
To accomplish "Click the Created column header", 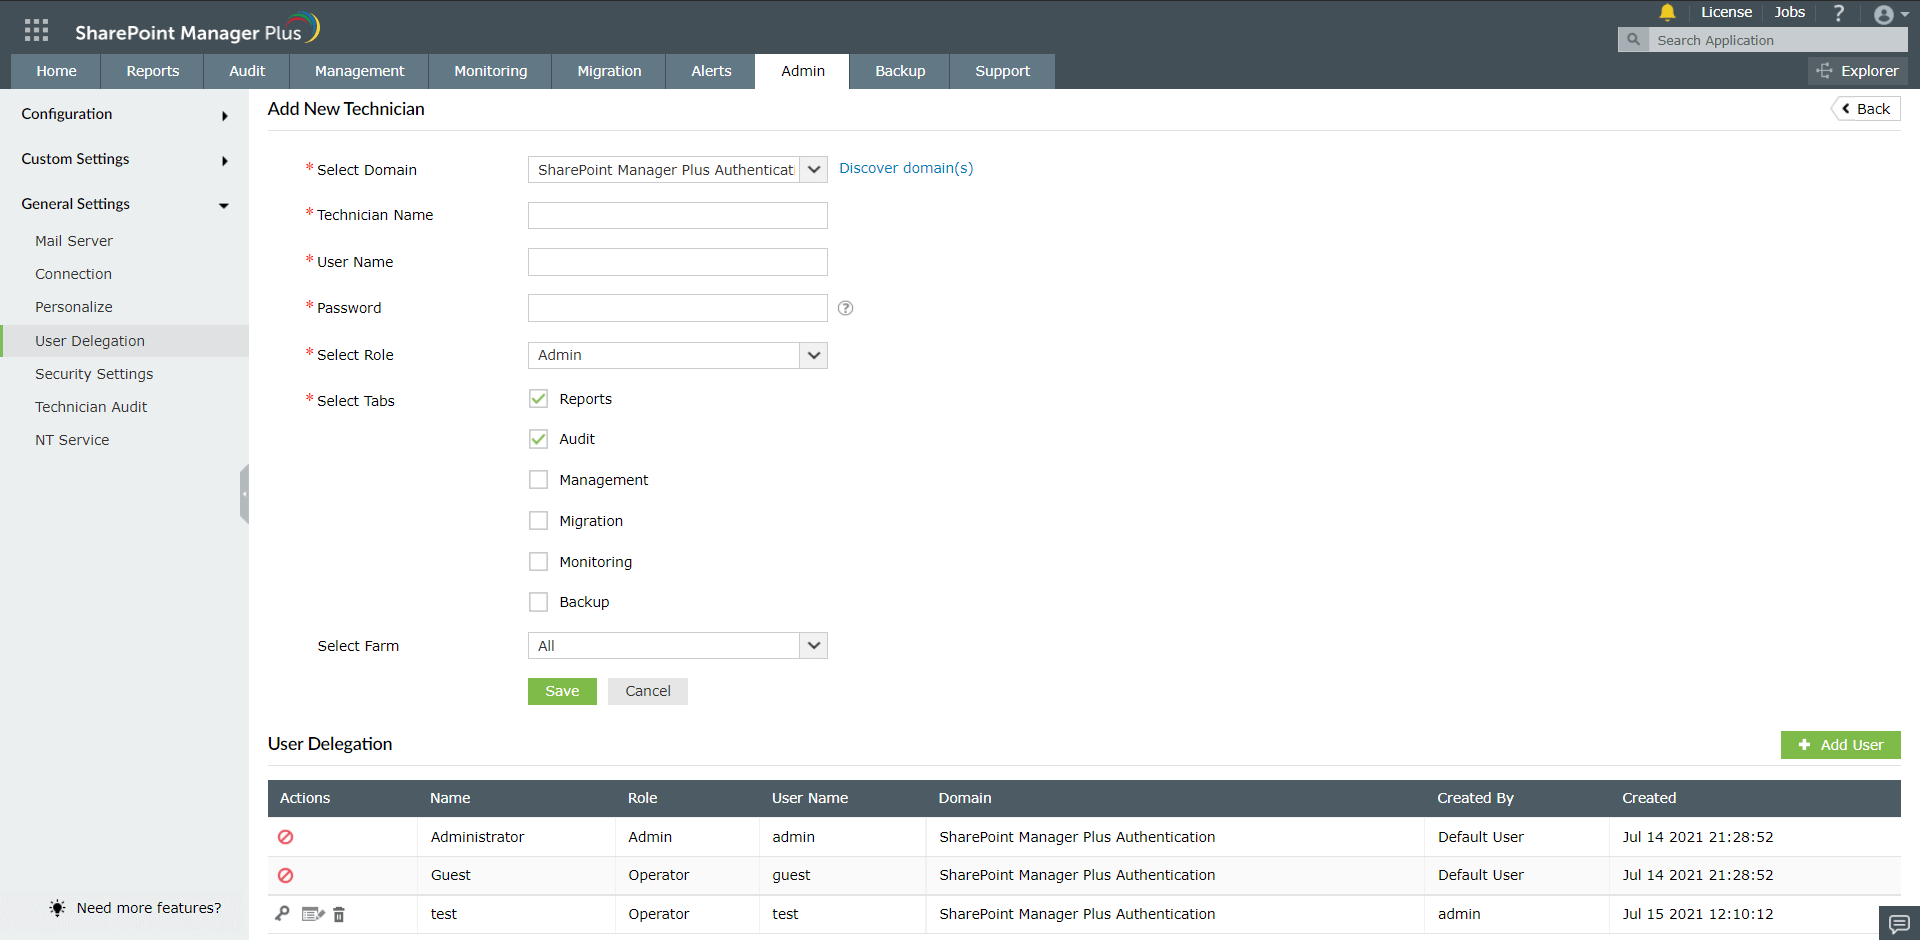I will click(1649, 798).
